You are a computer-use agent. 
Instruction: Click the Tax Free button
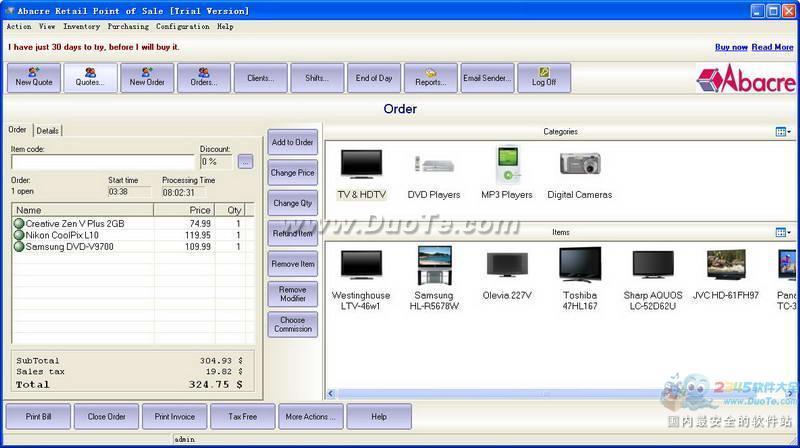(x=243, y=416)
